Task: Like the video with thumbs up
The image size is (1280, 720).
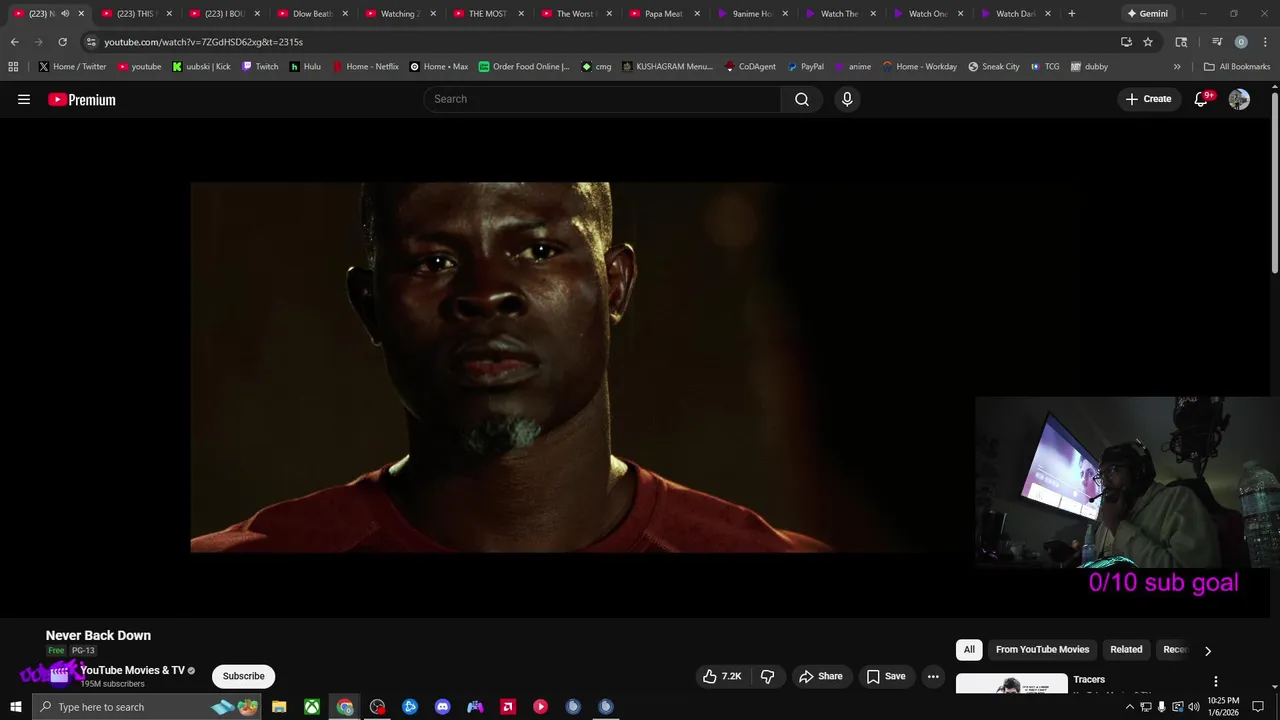Action: 722,676
